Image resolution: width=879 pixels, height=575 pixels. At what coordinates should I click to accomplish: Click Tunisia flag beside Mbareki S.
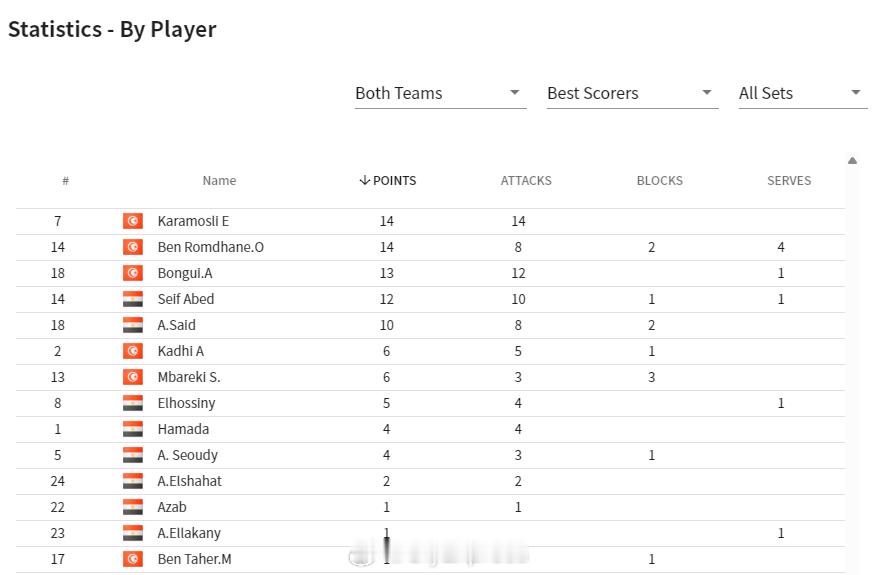133,377
